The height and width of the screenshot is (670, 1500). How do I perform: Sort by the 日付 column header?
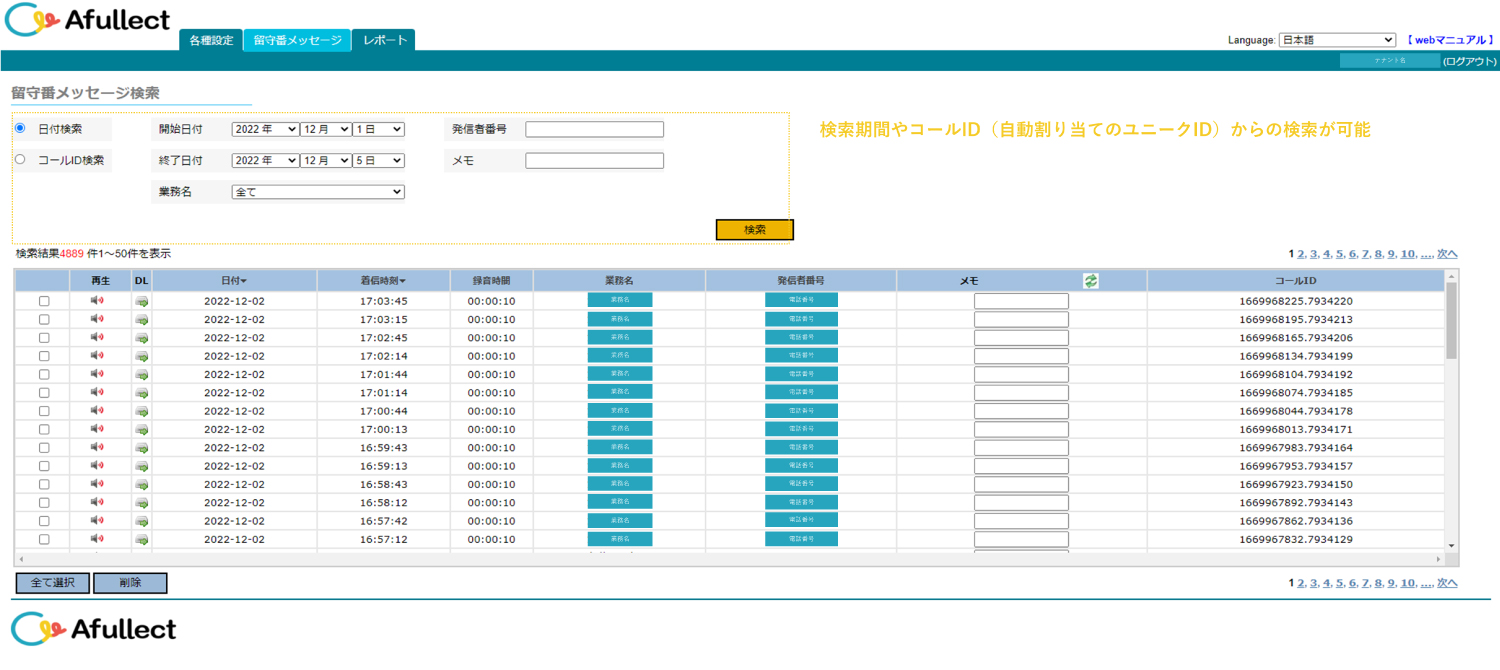(x=234, y=281)
